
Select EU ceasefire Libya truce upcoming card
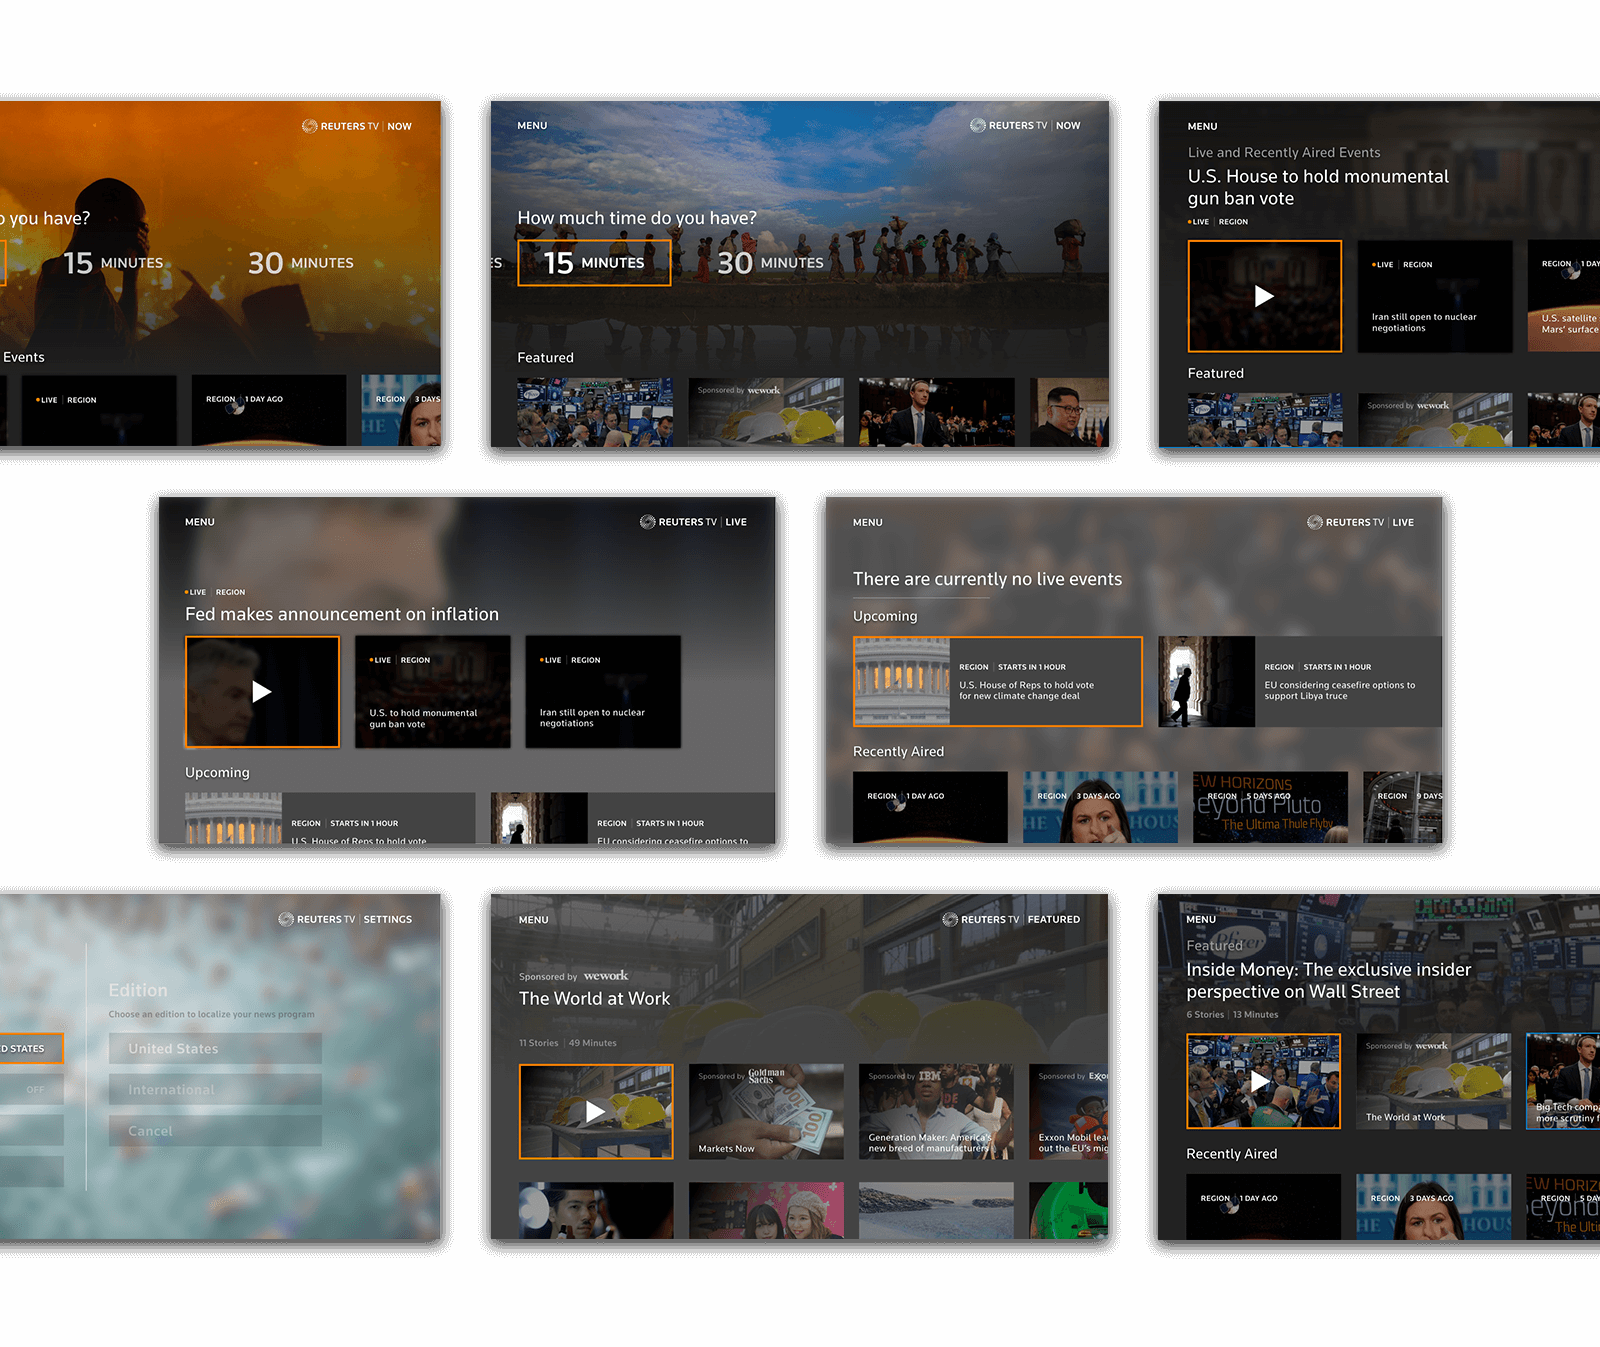[x=1300, y=681]
